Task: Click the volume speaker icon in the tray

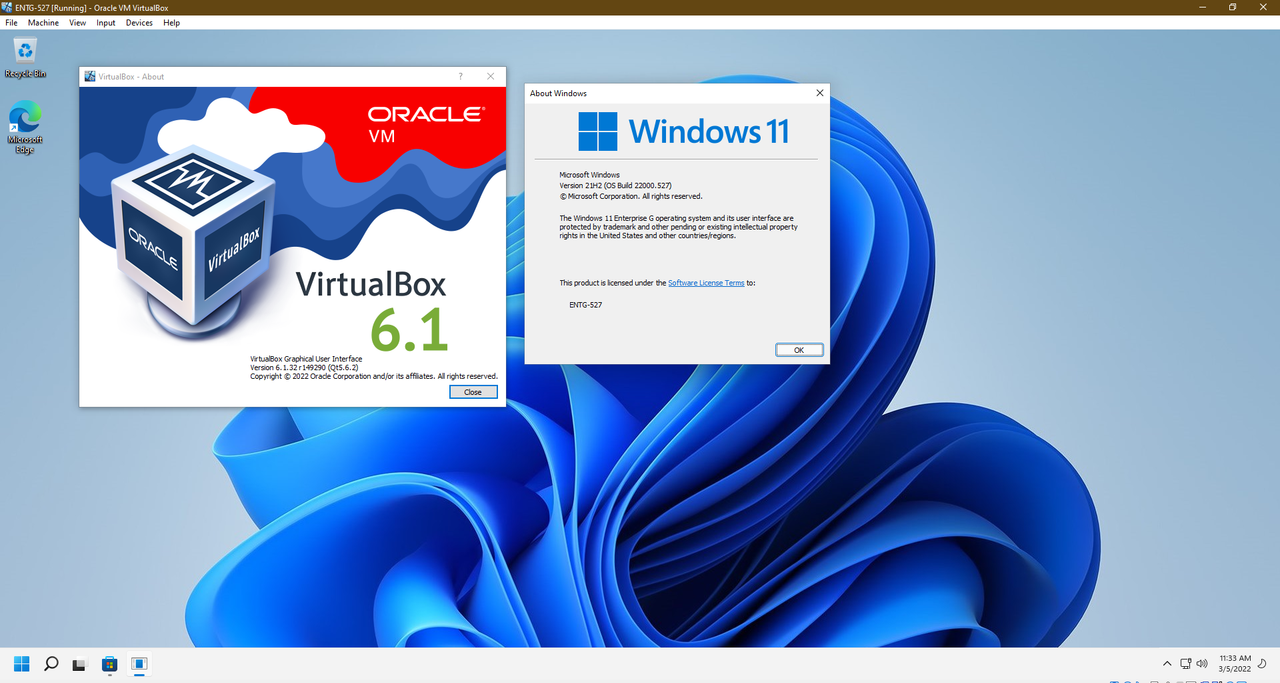Action: pos(1200,663)
